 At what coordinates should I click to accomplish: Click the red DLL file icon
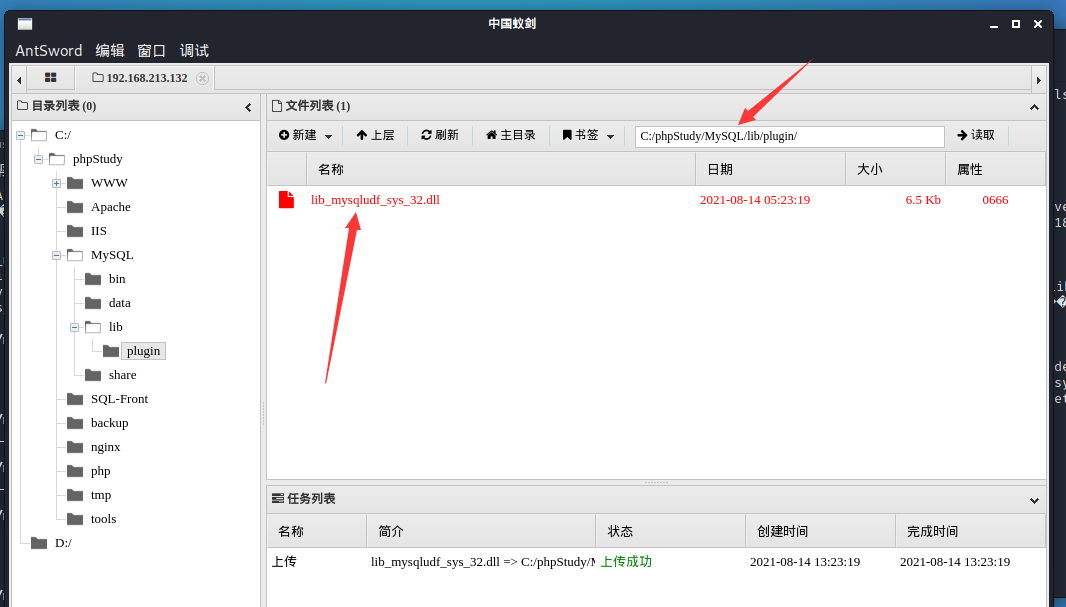[286, 200]
